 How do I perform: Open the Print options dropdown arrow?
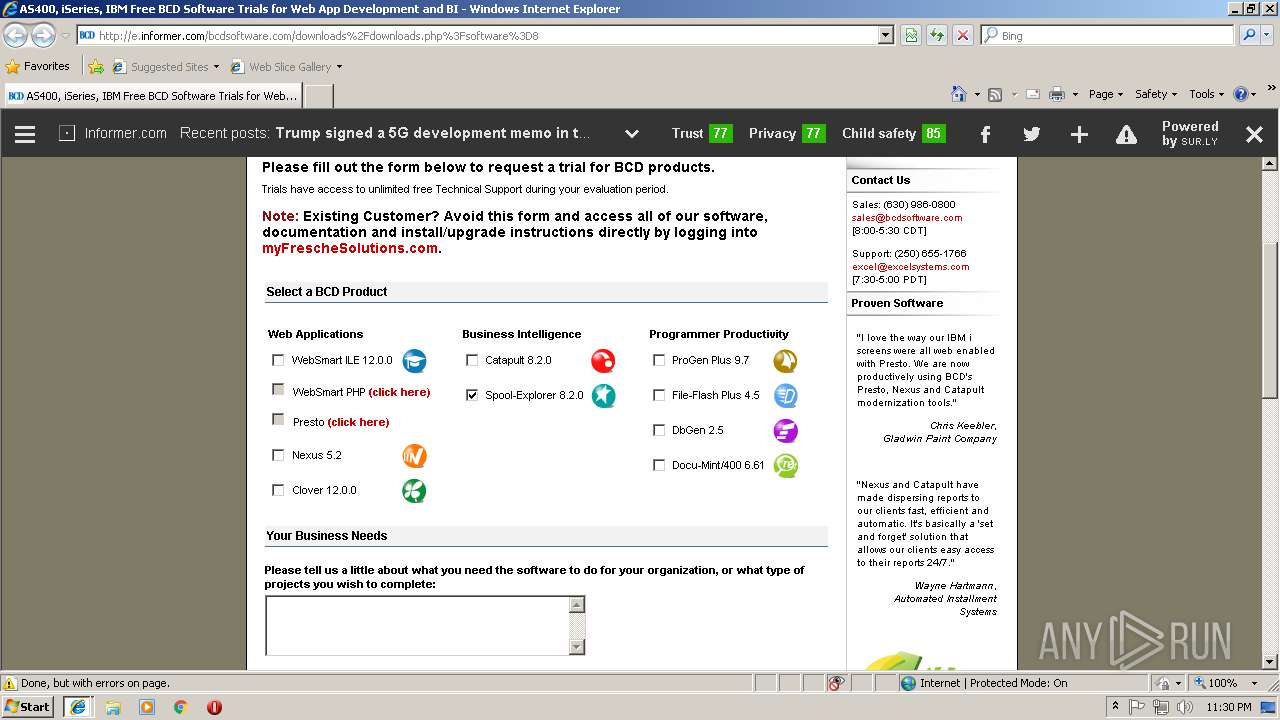1075,94
